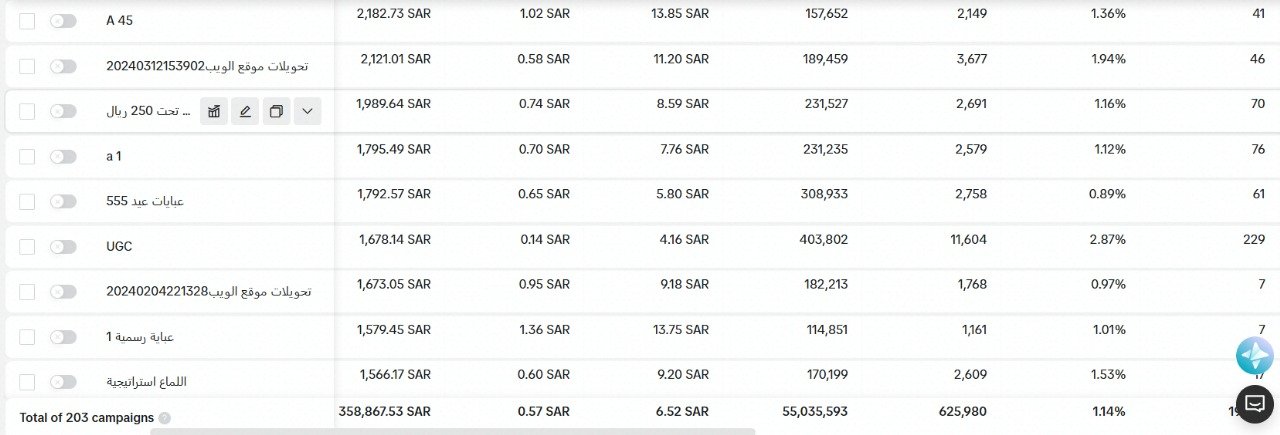Open the black chat support bubble

point(1254,404)
